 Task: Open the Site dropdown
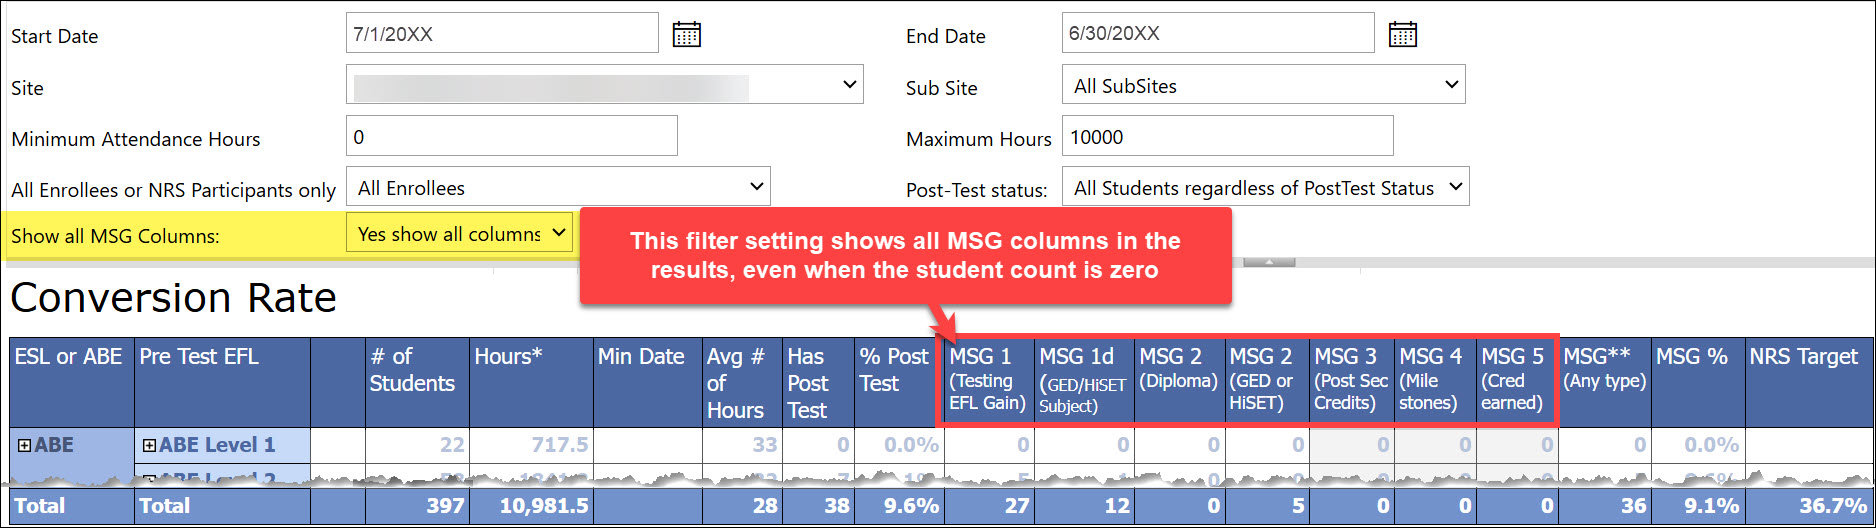(x=604, y=85)
